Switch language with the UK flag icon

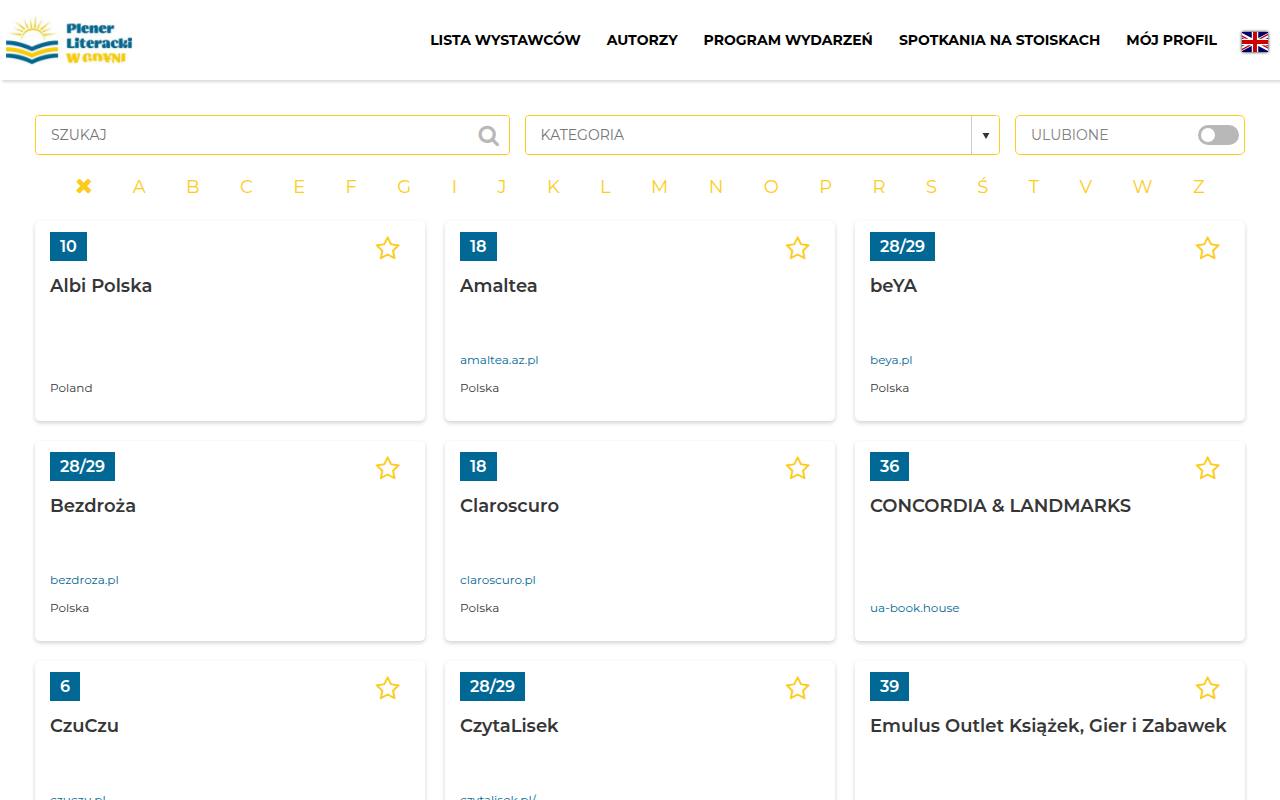[1255, 41]
